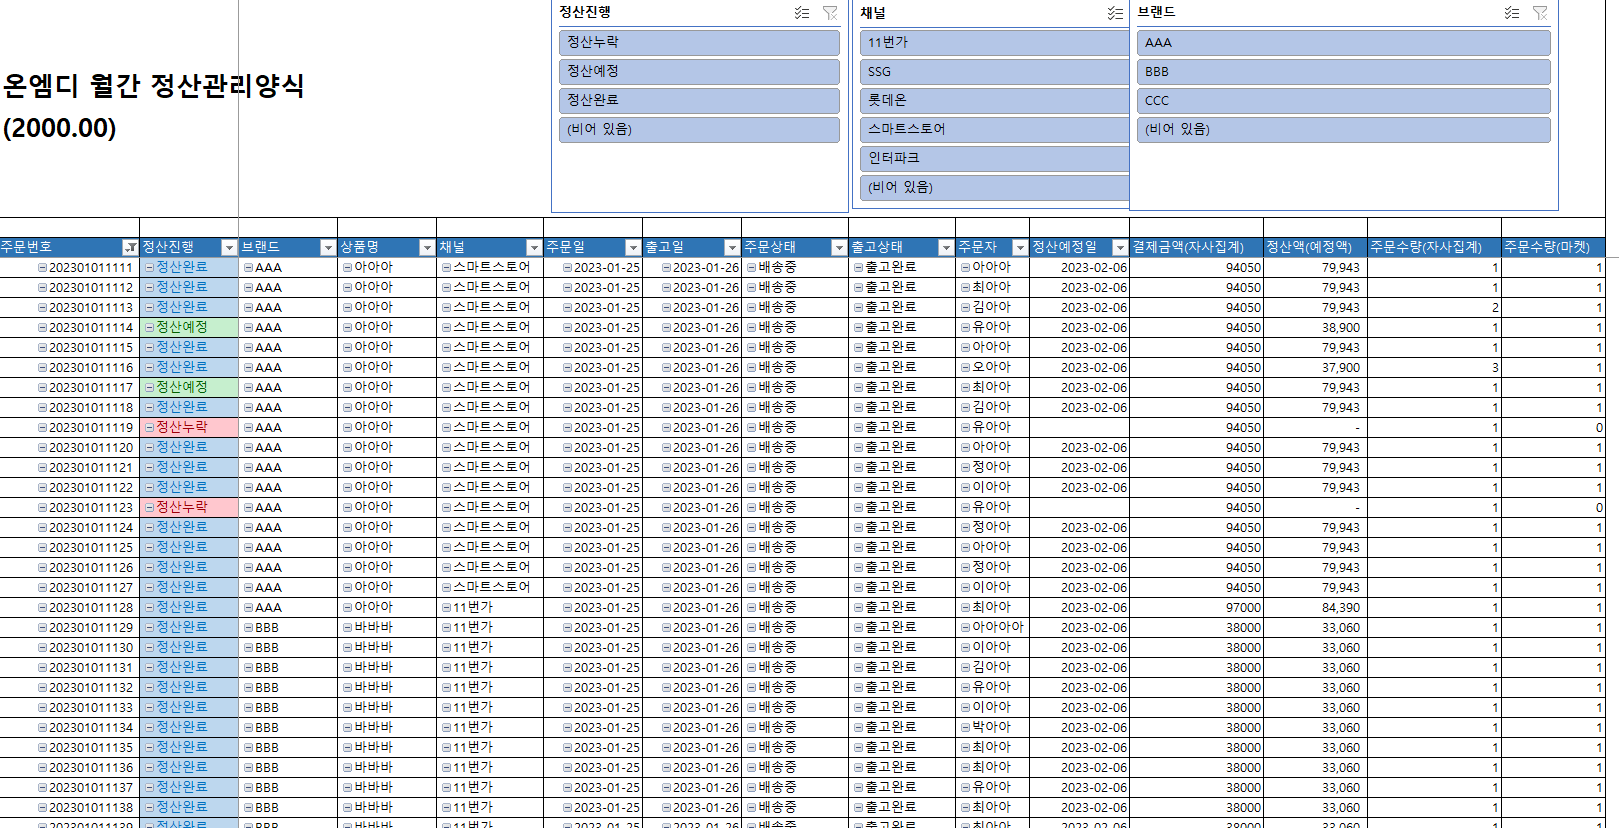Select the 주문수량(마켓) column header

click(1553, 247)
